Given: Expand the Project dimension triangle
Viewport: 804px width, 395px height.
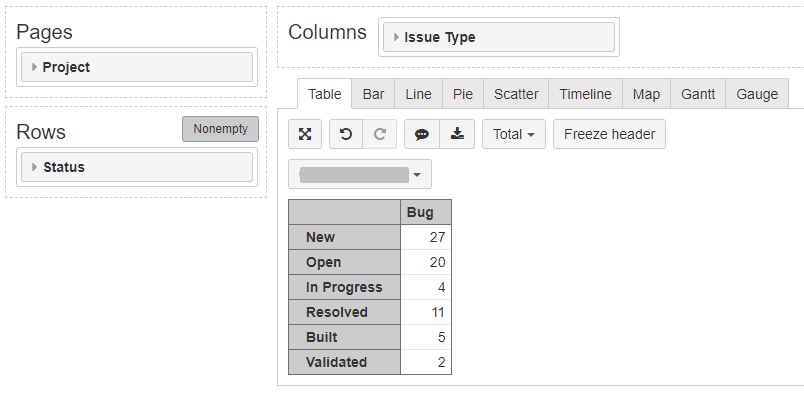Looking at the screenshot, I should (x=34, y=67).
